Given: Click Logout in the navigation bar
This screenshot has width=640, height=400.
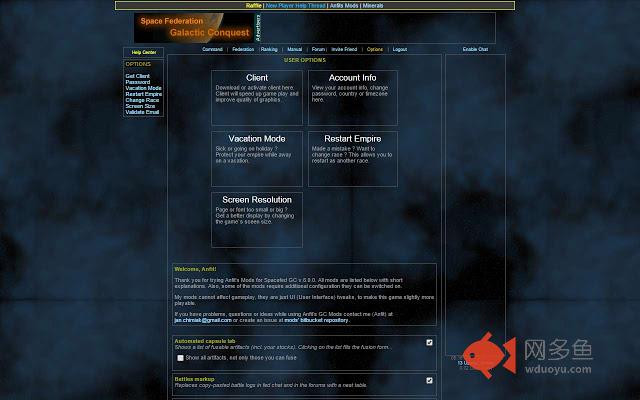Looking at the screenshot, I should pos(400,49).
